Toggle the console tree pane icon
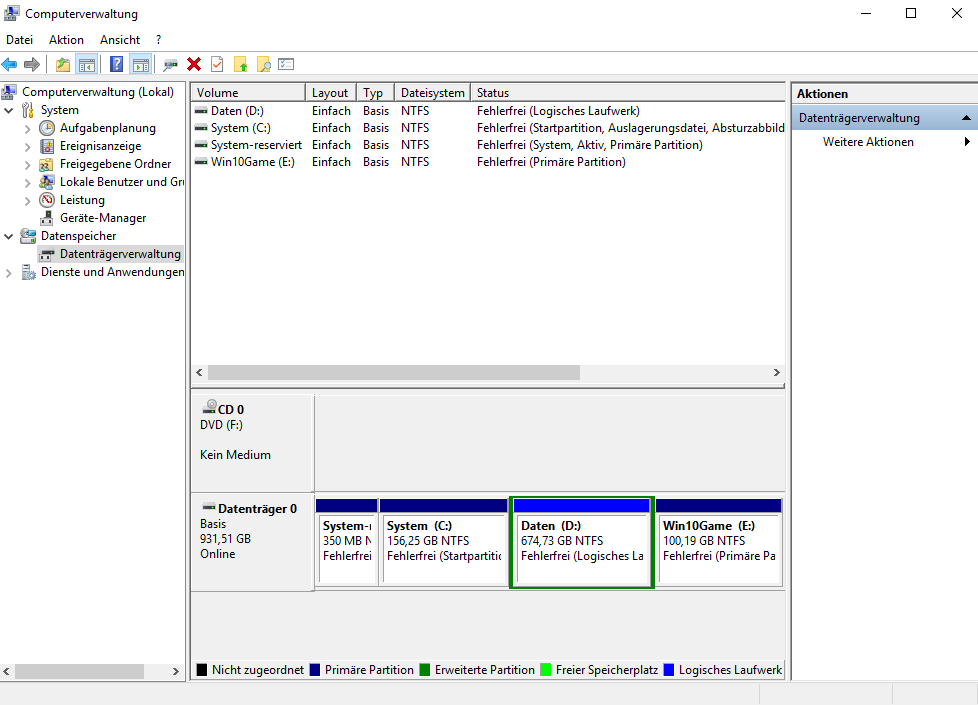The image size is (978, 705). click(87, 65)
